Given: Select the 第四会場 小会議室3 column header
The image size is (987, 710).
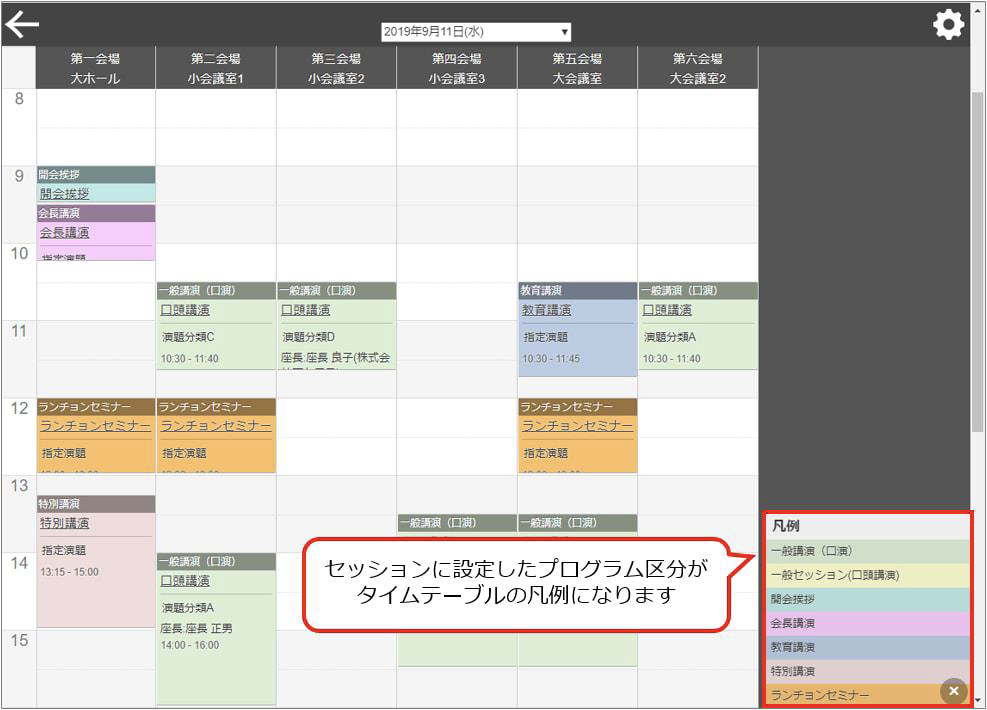Looking at the screenshot, I should [457, 68].
